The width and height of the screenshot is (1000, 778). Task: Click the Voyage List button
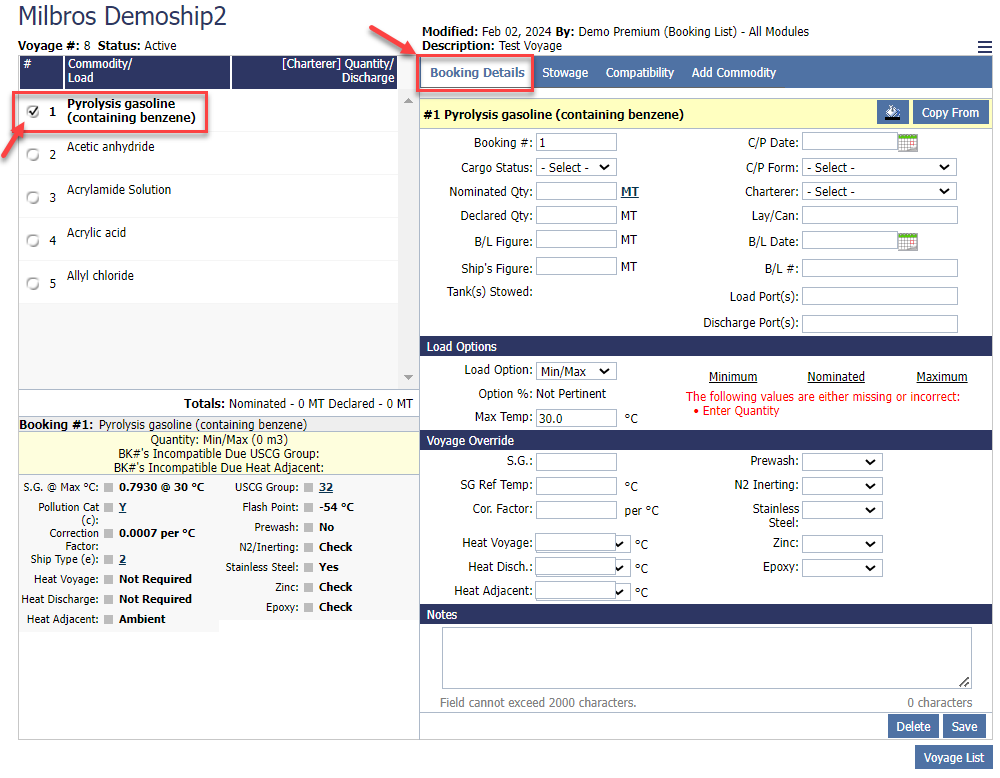click(953, 758)
